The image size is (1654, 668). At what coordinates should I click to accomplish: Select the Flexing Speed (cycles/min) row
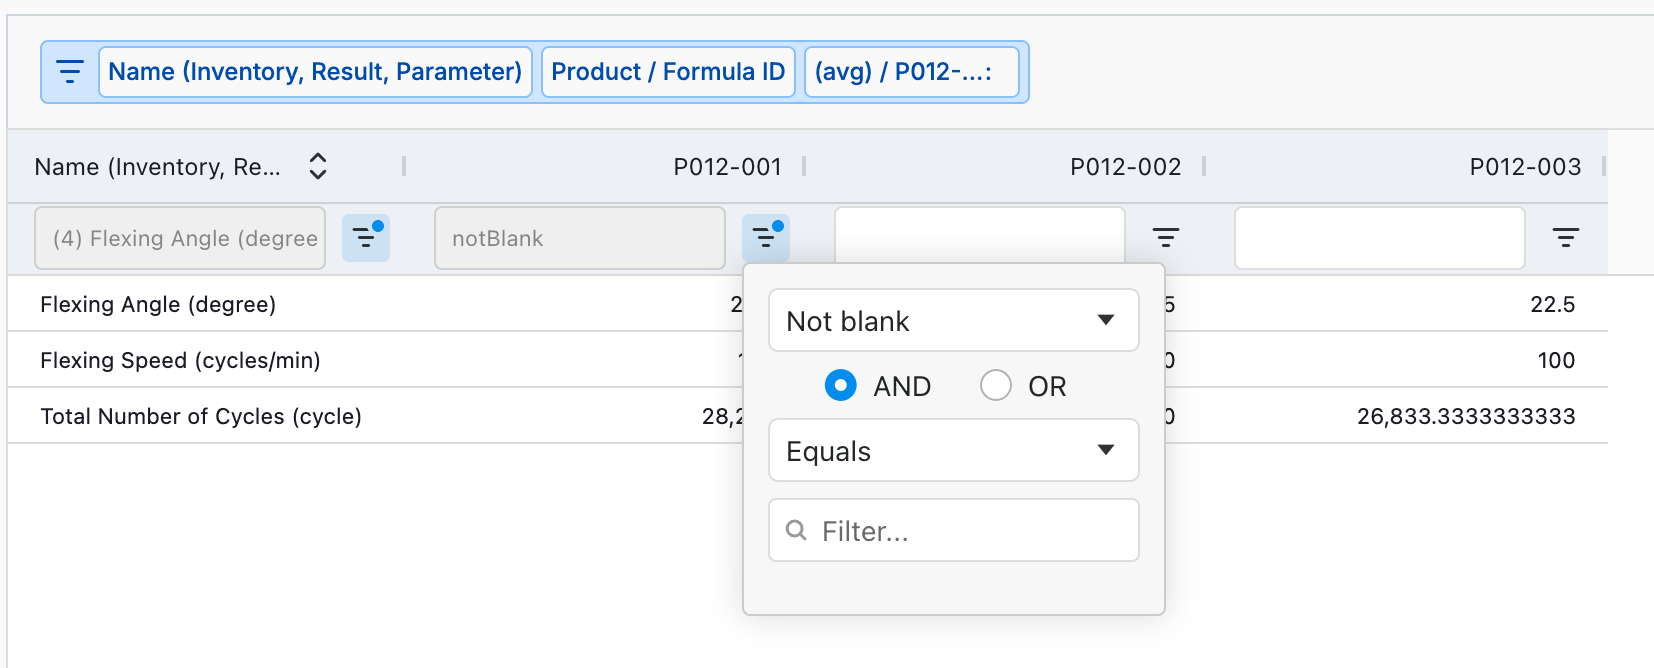pos(180,360)
